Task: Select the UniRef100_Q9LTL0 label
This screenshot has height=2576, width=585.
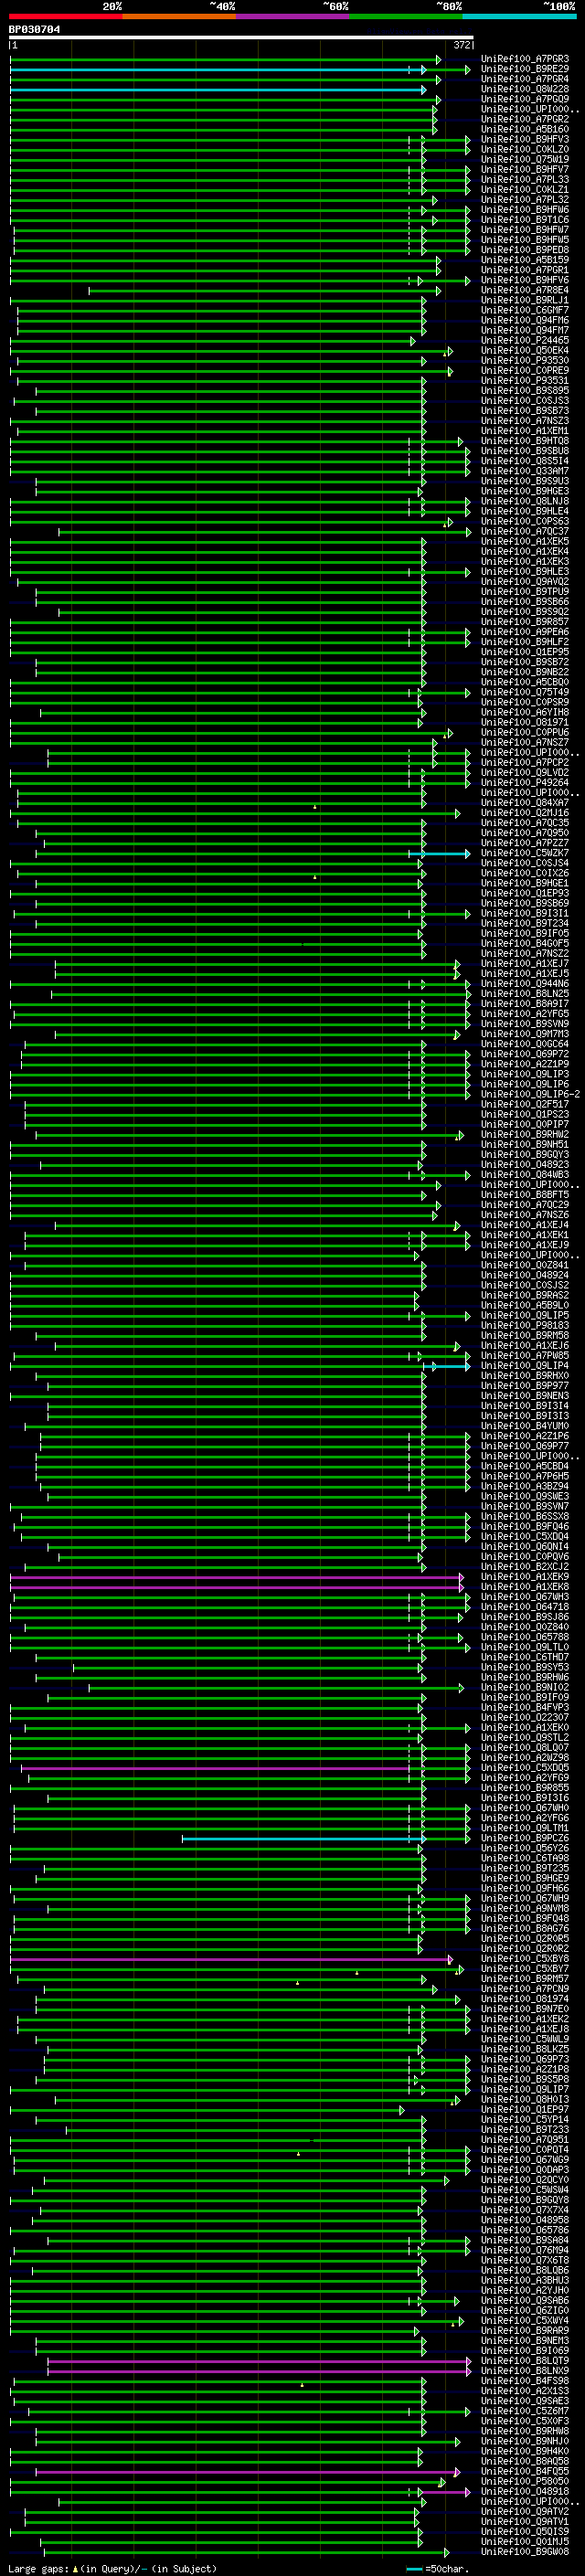Action: [x=525, y=1647]
